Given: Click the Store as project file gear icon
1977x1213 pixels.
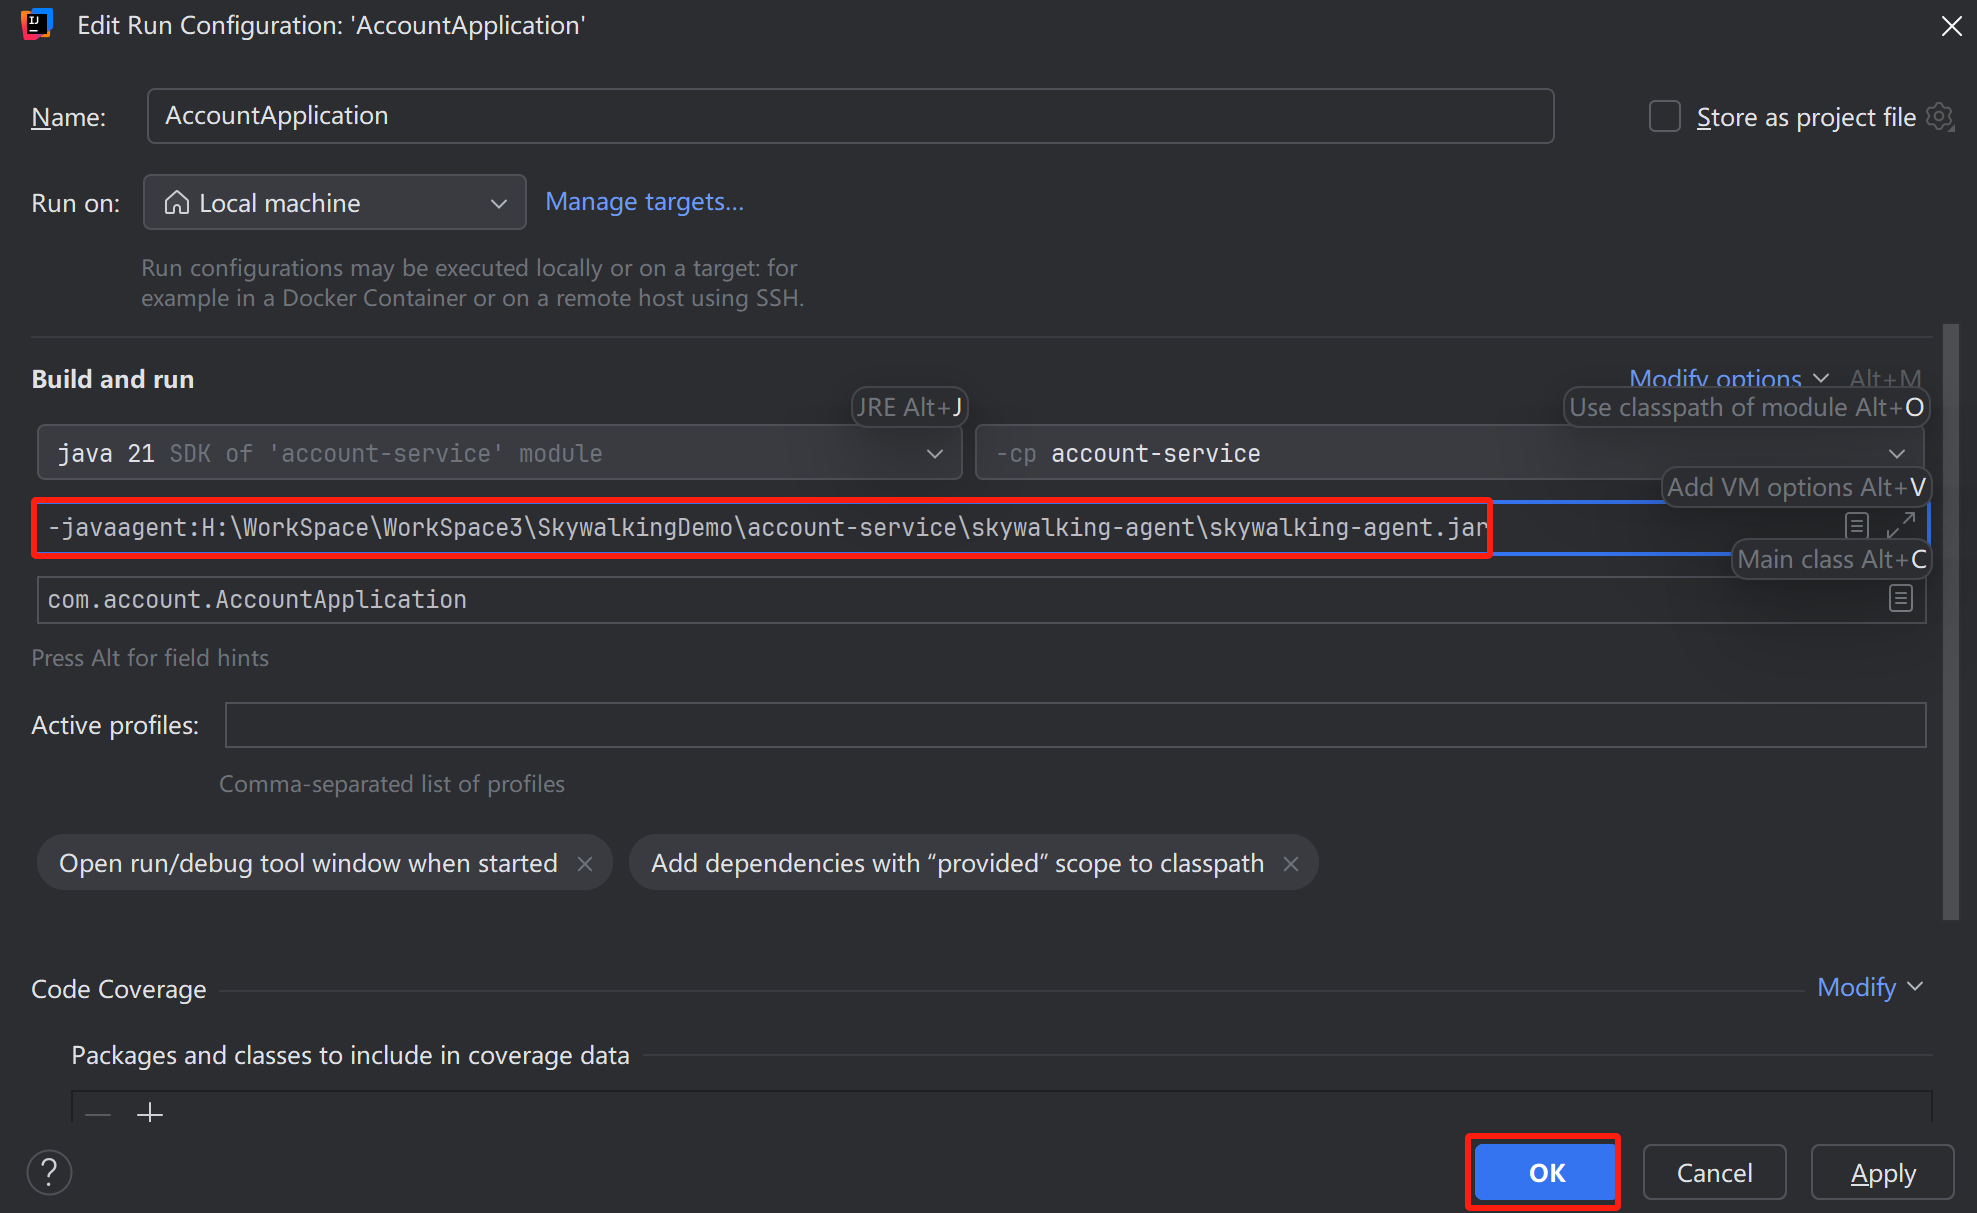Looking at the screenshot, I should (x=1939, y=117).
